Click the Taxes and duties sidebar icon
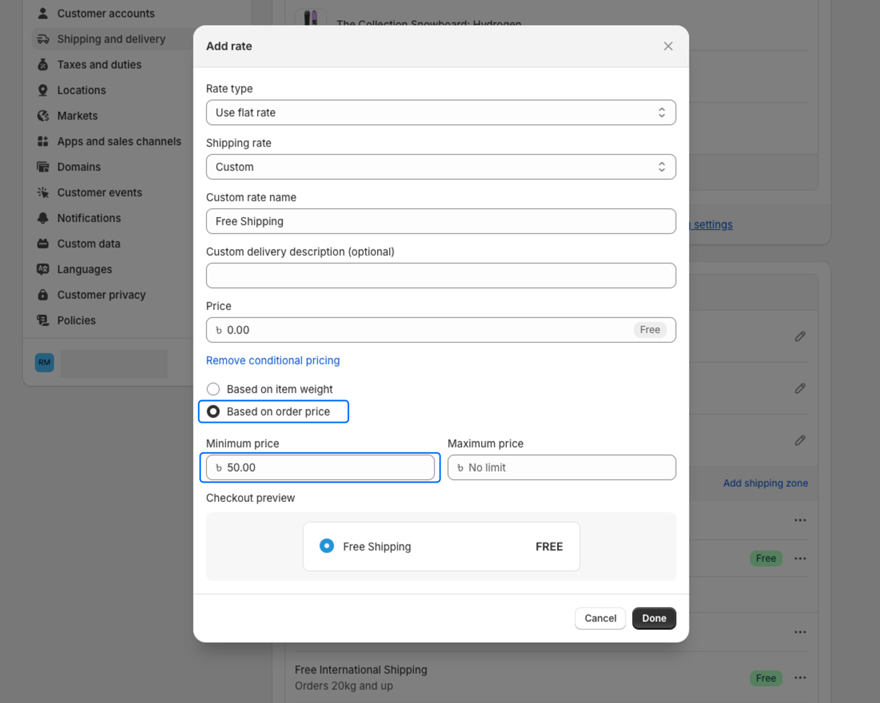The image size is (880, 703). pyautogui.click(x=43, y=65)
